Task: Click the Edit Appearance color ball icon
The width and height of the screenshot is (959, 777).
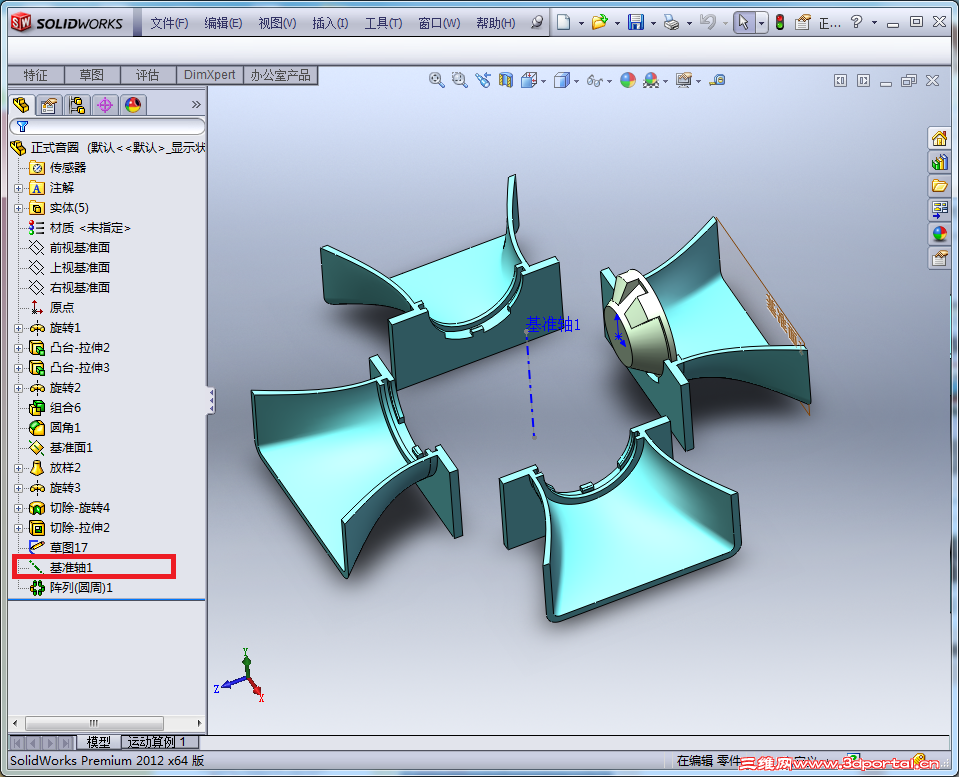Action: tap(628, 80)
